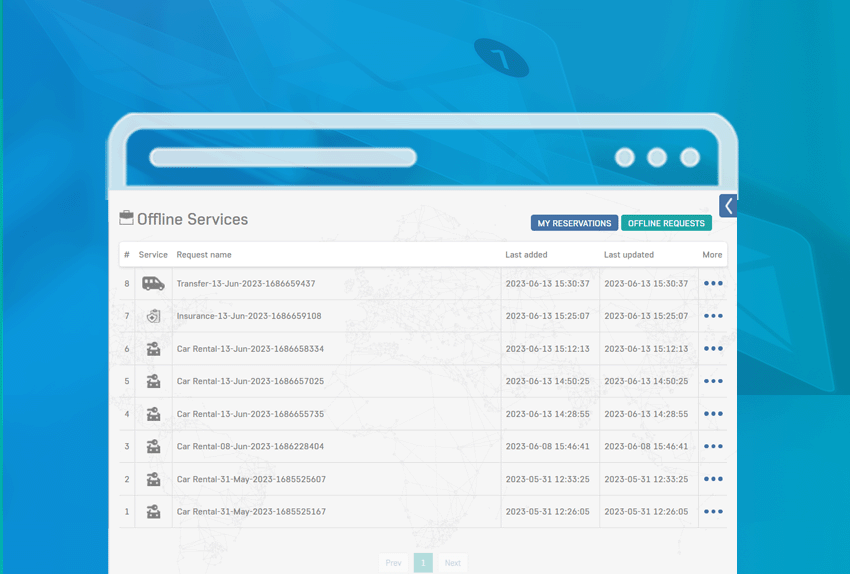This screenshot has height=574, width=850.
Task: Click last updated time 2023-05-31 12:26:05
Action: coord(646,512)
